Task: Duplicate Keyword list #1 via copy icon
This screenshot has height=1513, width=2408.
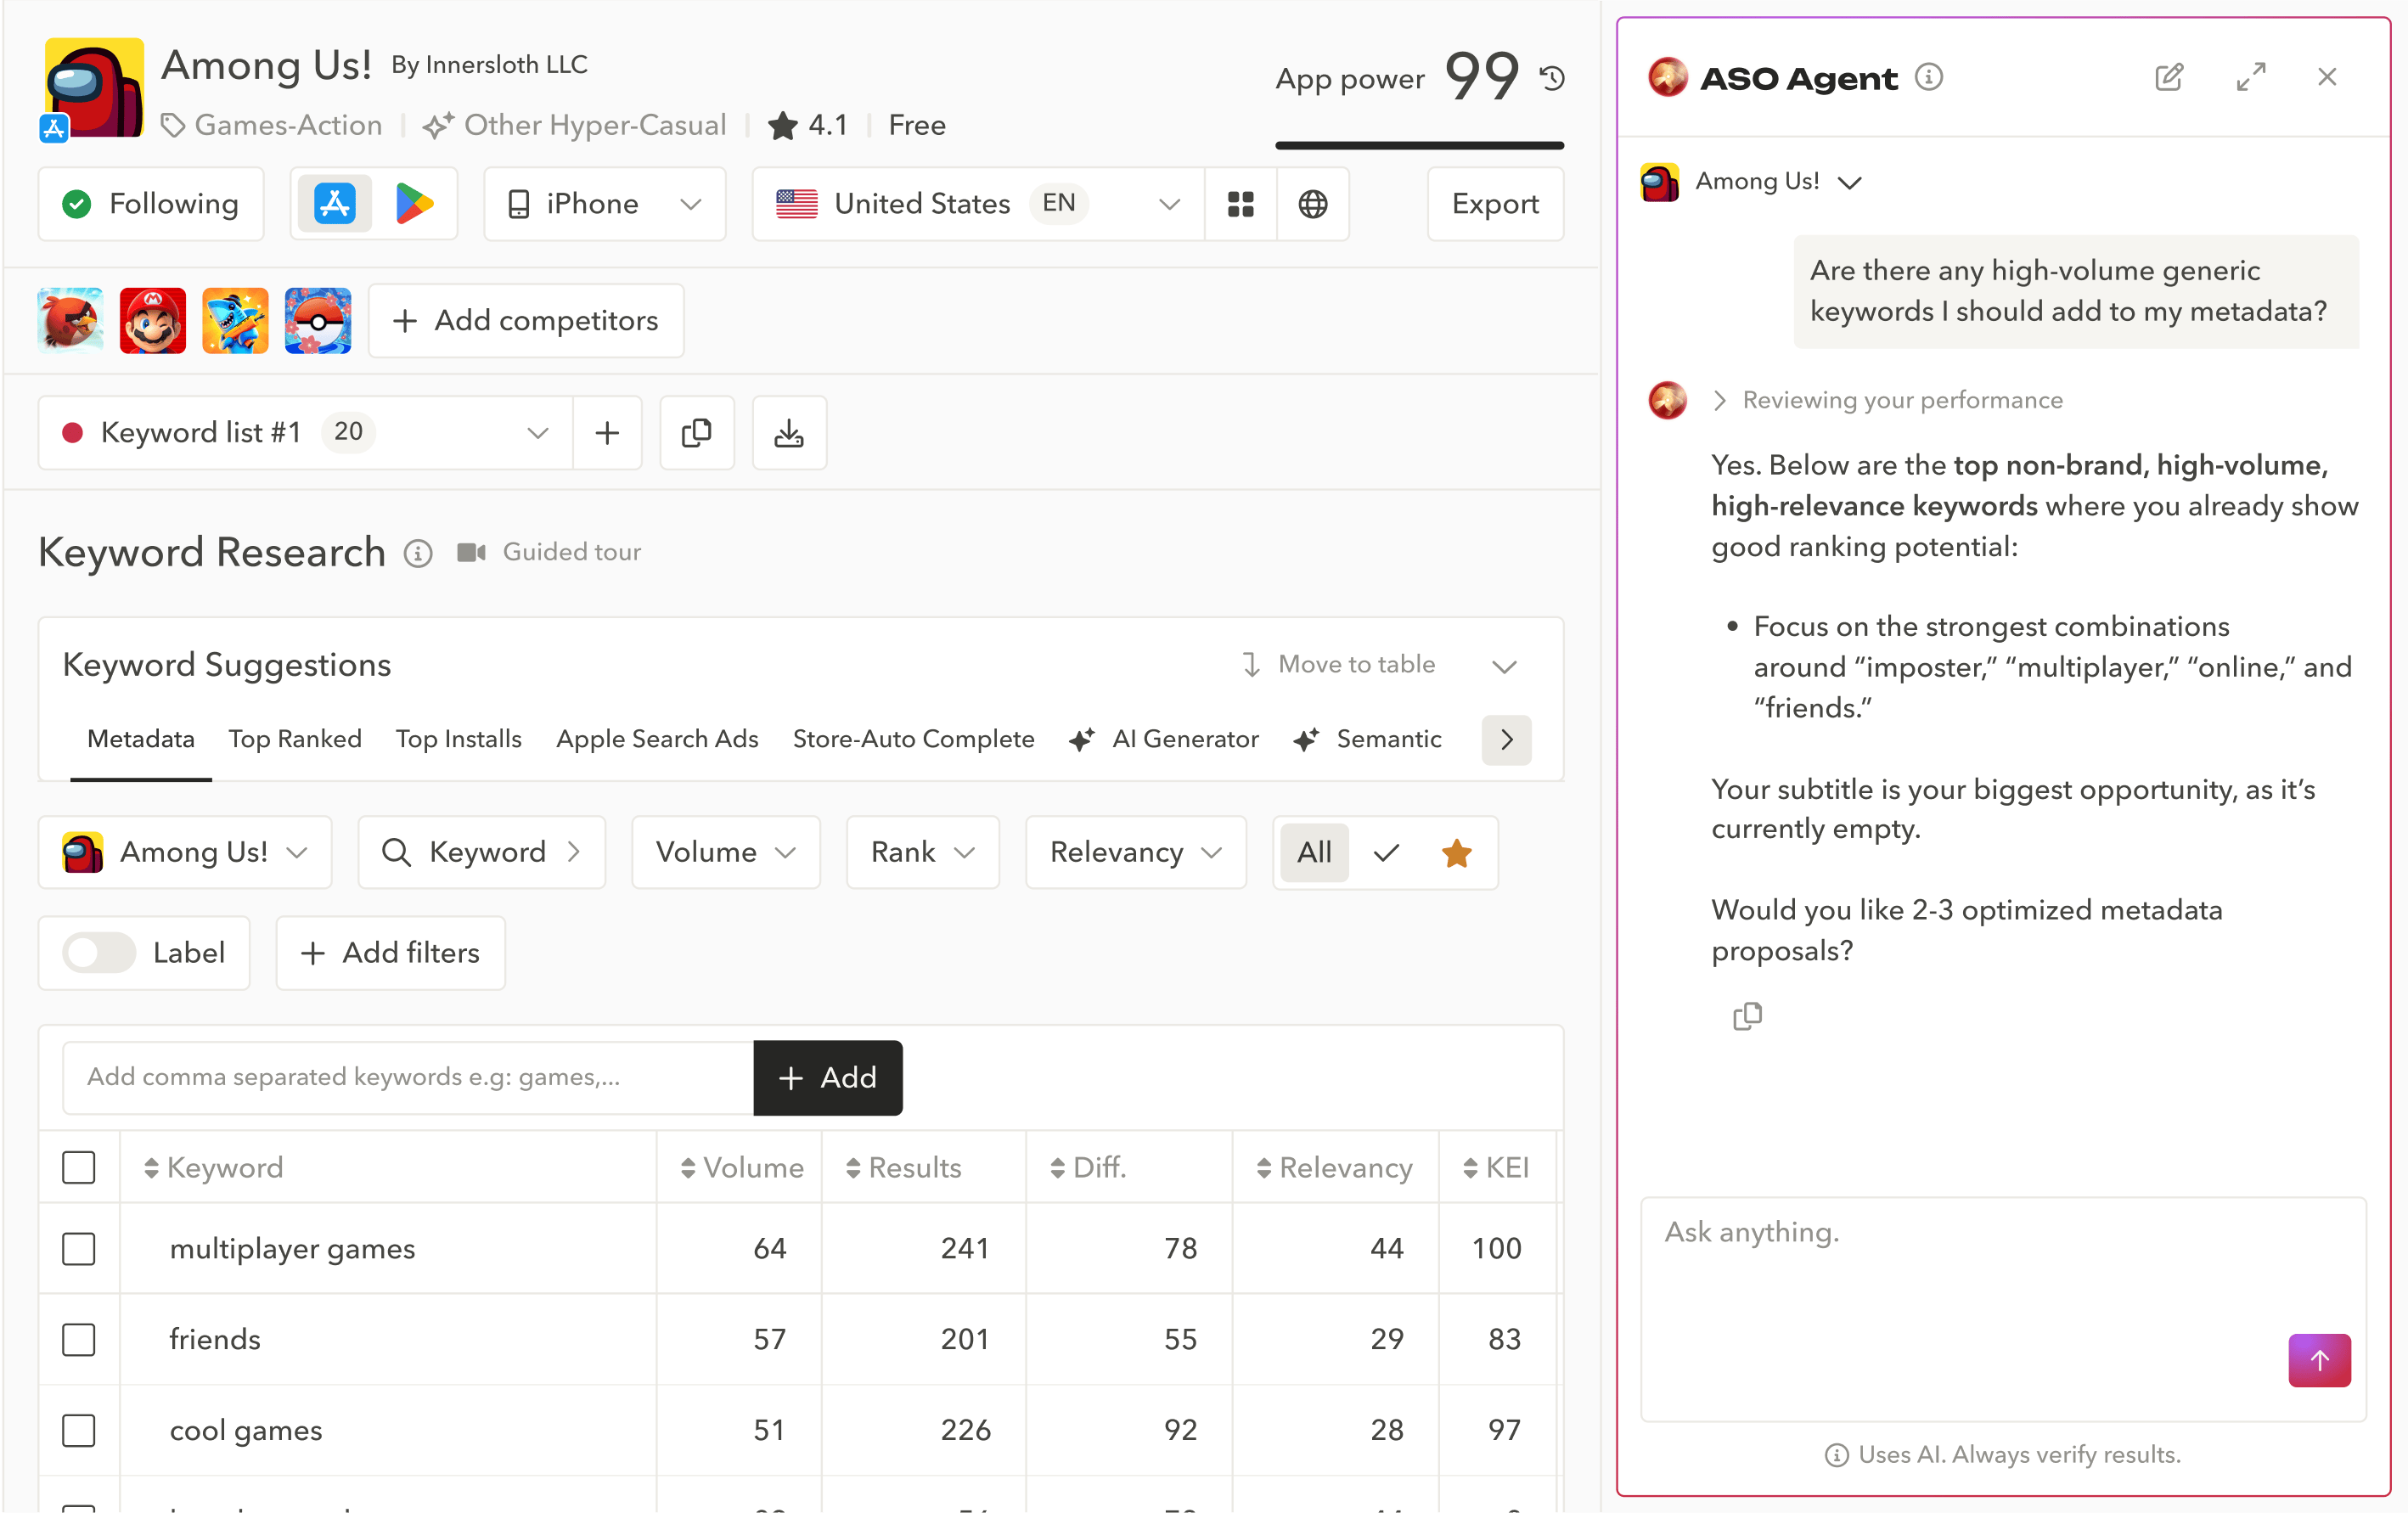Action: 697,432
